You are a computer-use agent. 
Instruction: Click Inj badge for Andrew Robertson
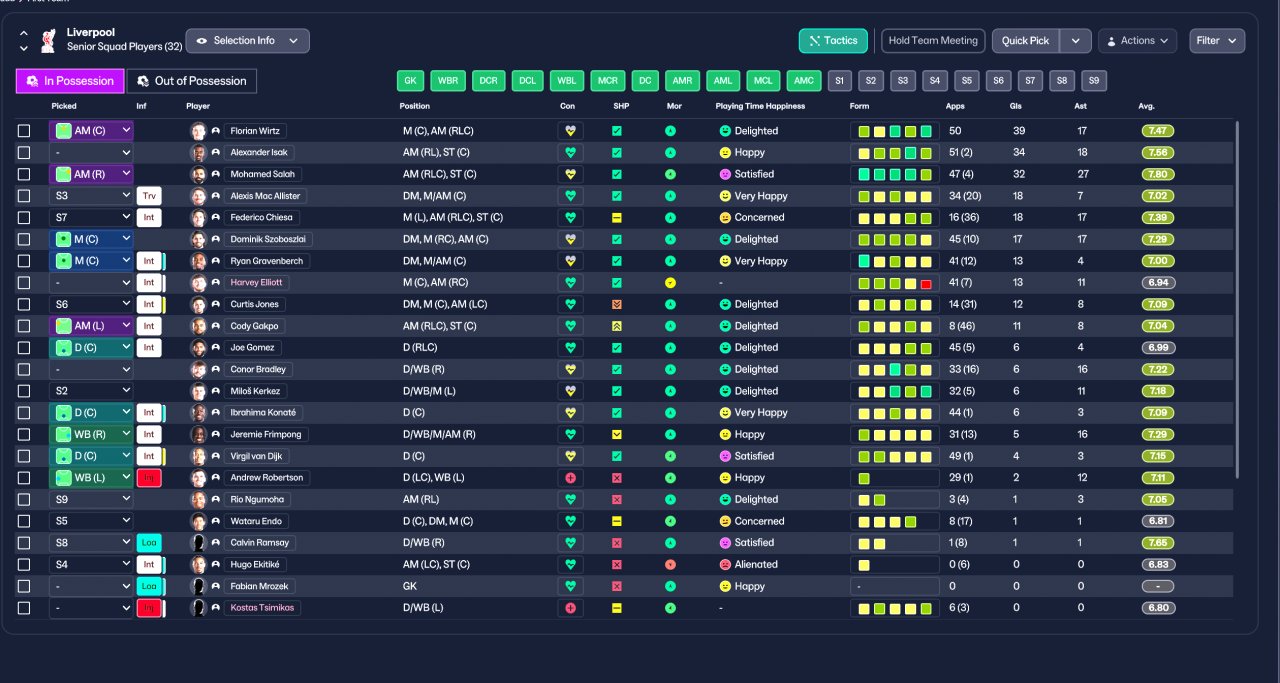[x=149, y=478]
